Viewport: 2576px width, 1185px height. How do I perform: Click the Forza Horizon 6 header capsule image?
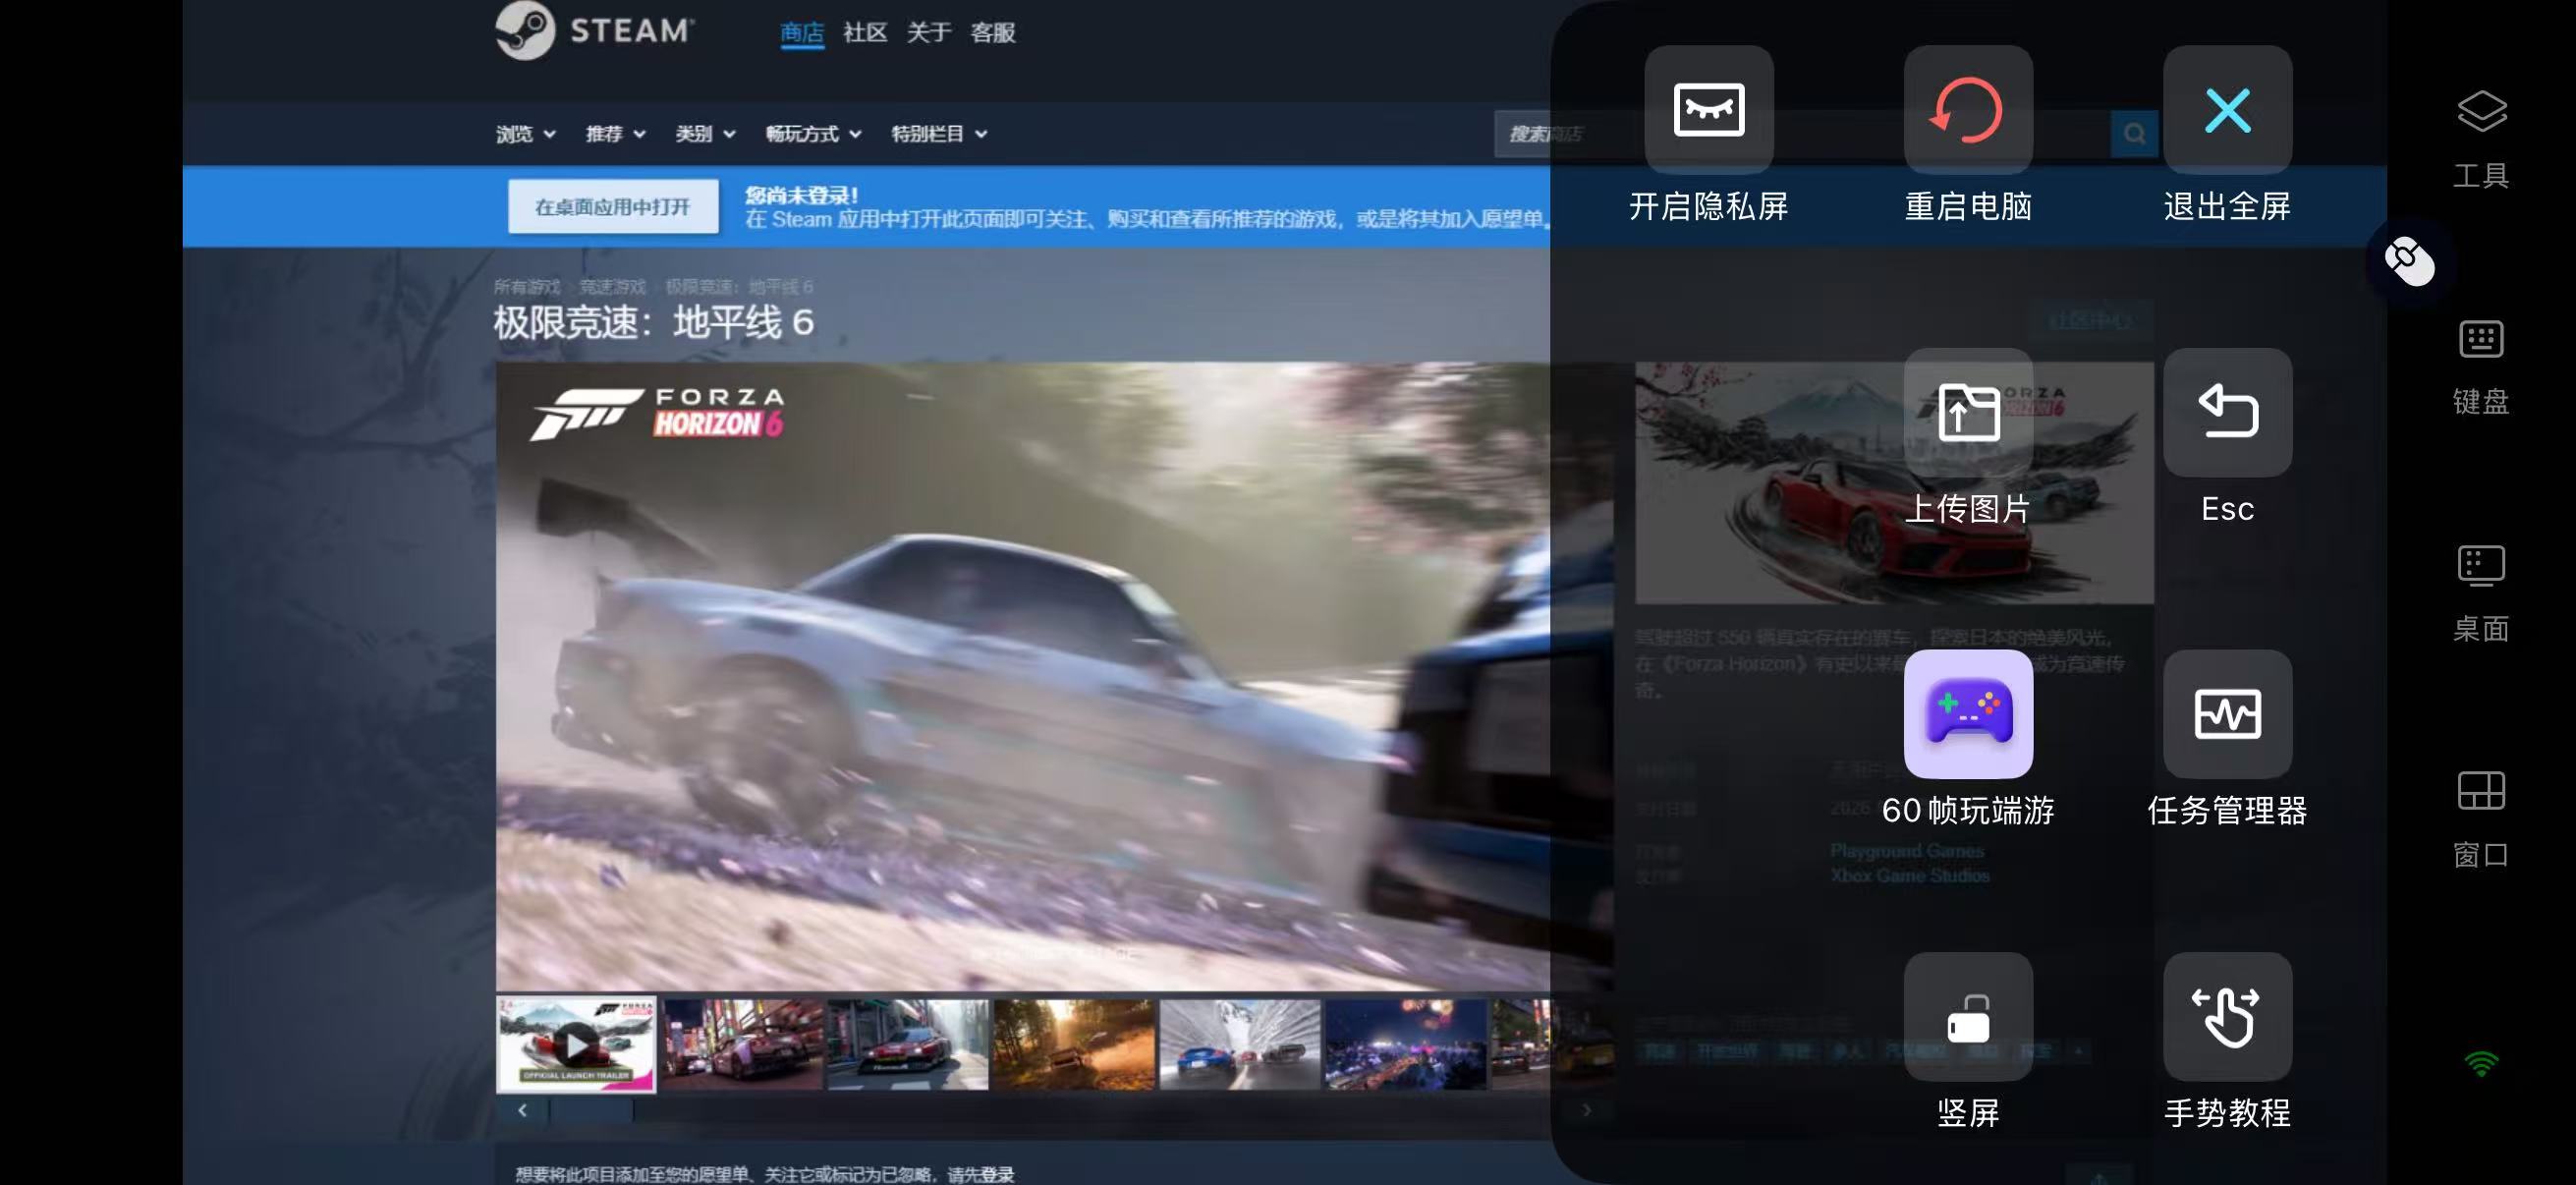1894,483
